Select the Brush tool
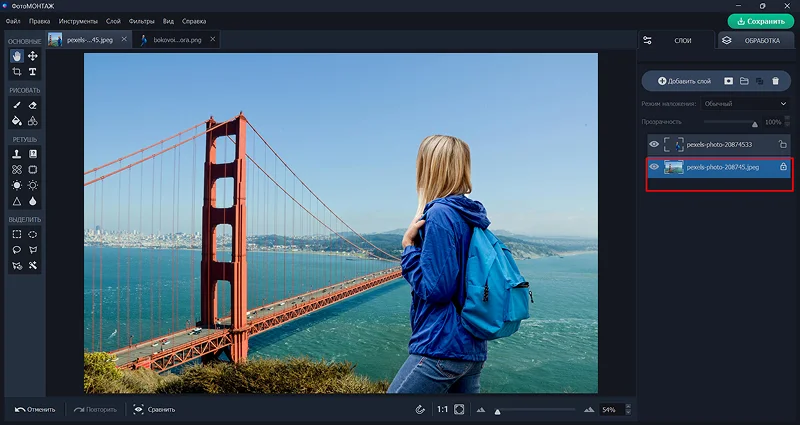 point(17,105)
